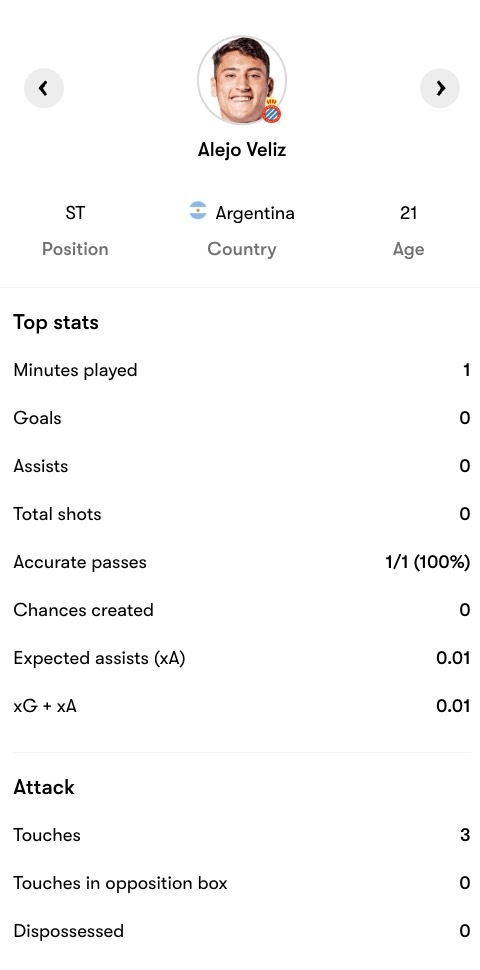Go to previous player with left arrow
This screenshot has width=480, height=970.
click(44, 88)
